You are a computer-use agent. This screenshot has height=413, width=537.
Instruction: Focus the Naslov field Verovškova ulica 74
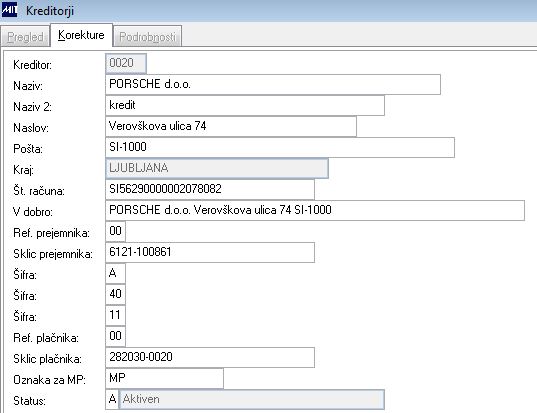coord(231,126)
